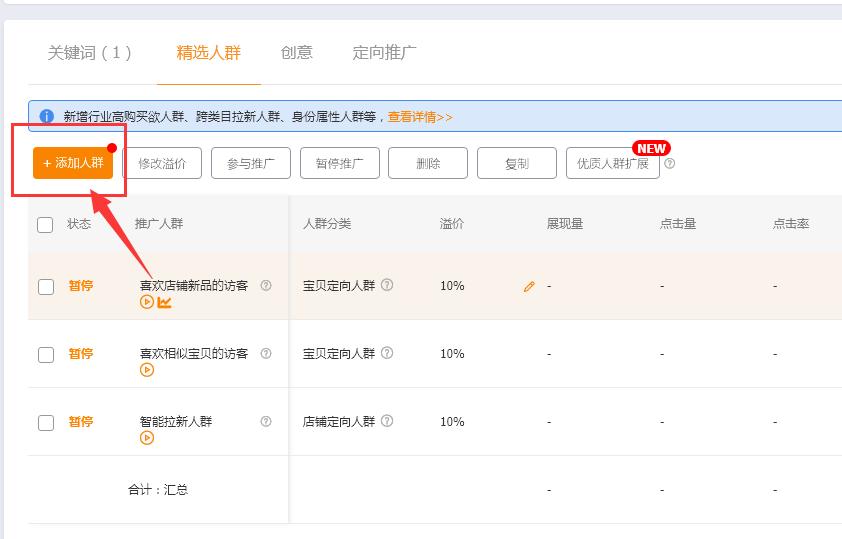The width and height of the screenshot is (842, 539).
Task: Click 暂停 status in 喜欢店铺新品的访客 row
Action: [81, 286]
